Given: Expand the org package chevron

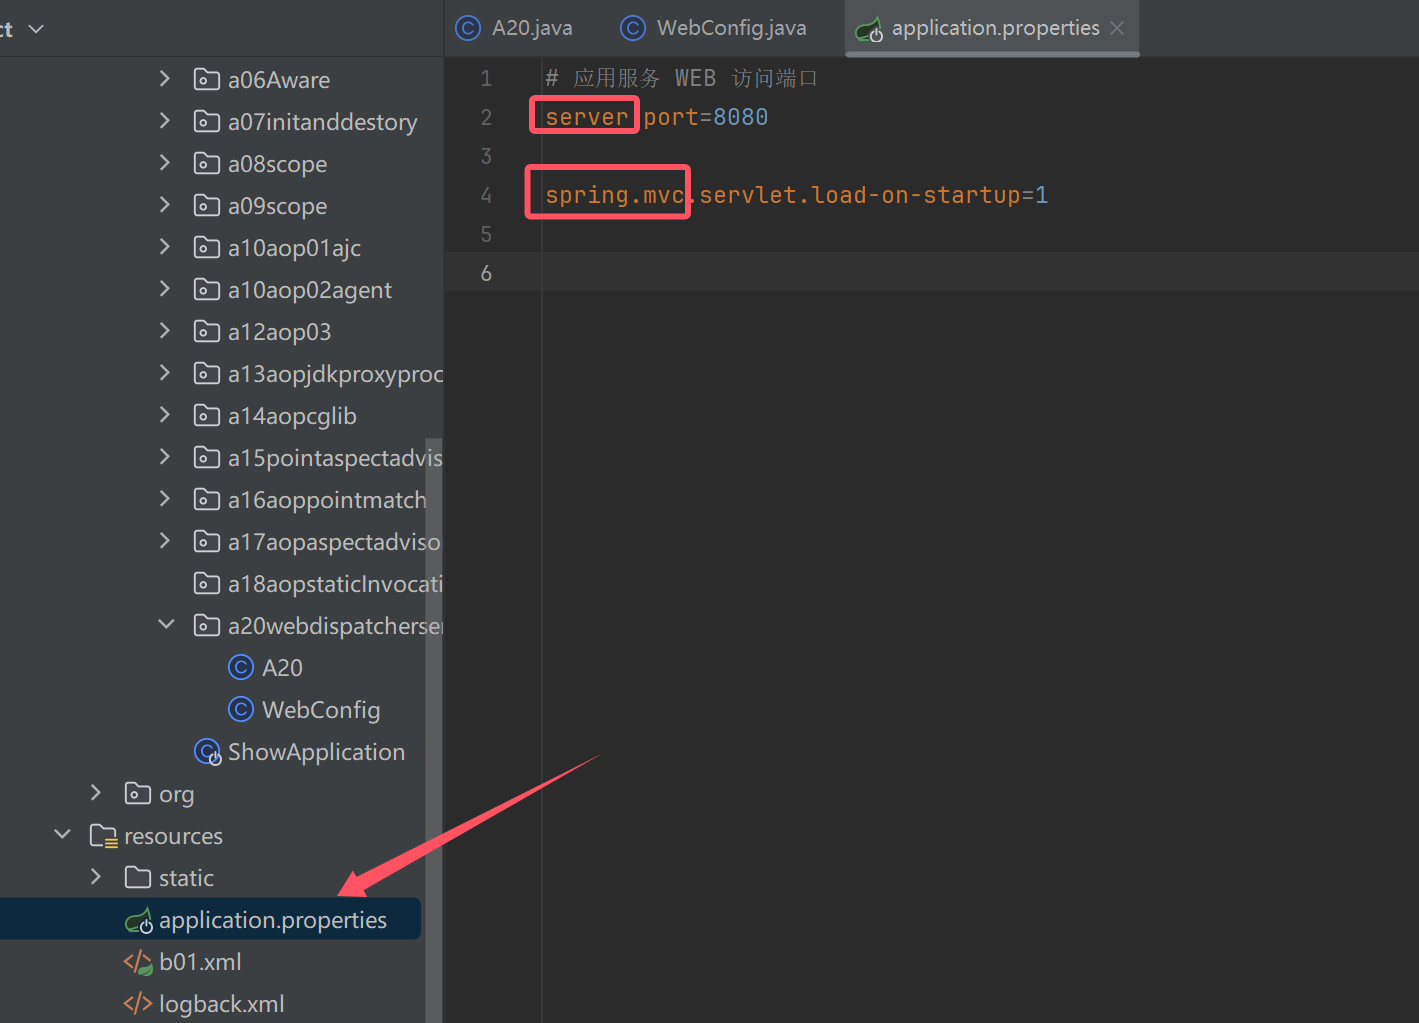Looking at the screenshot, I should [96, 793].
